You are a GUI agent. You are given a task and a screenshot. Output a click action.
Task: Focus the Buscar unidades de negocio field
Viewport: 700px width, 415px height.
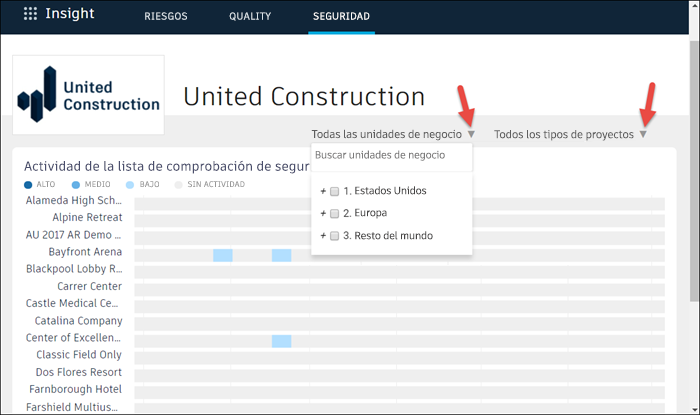[x=392, y=155]
